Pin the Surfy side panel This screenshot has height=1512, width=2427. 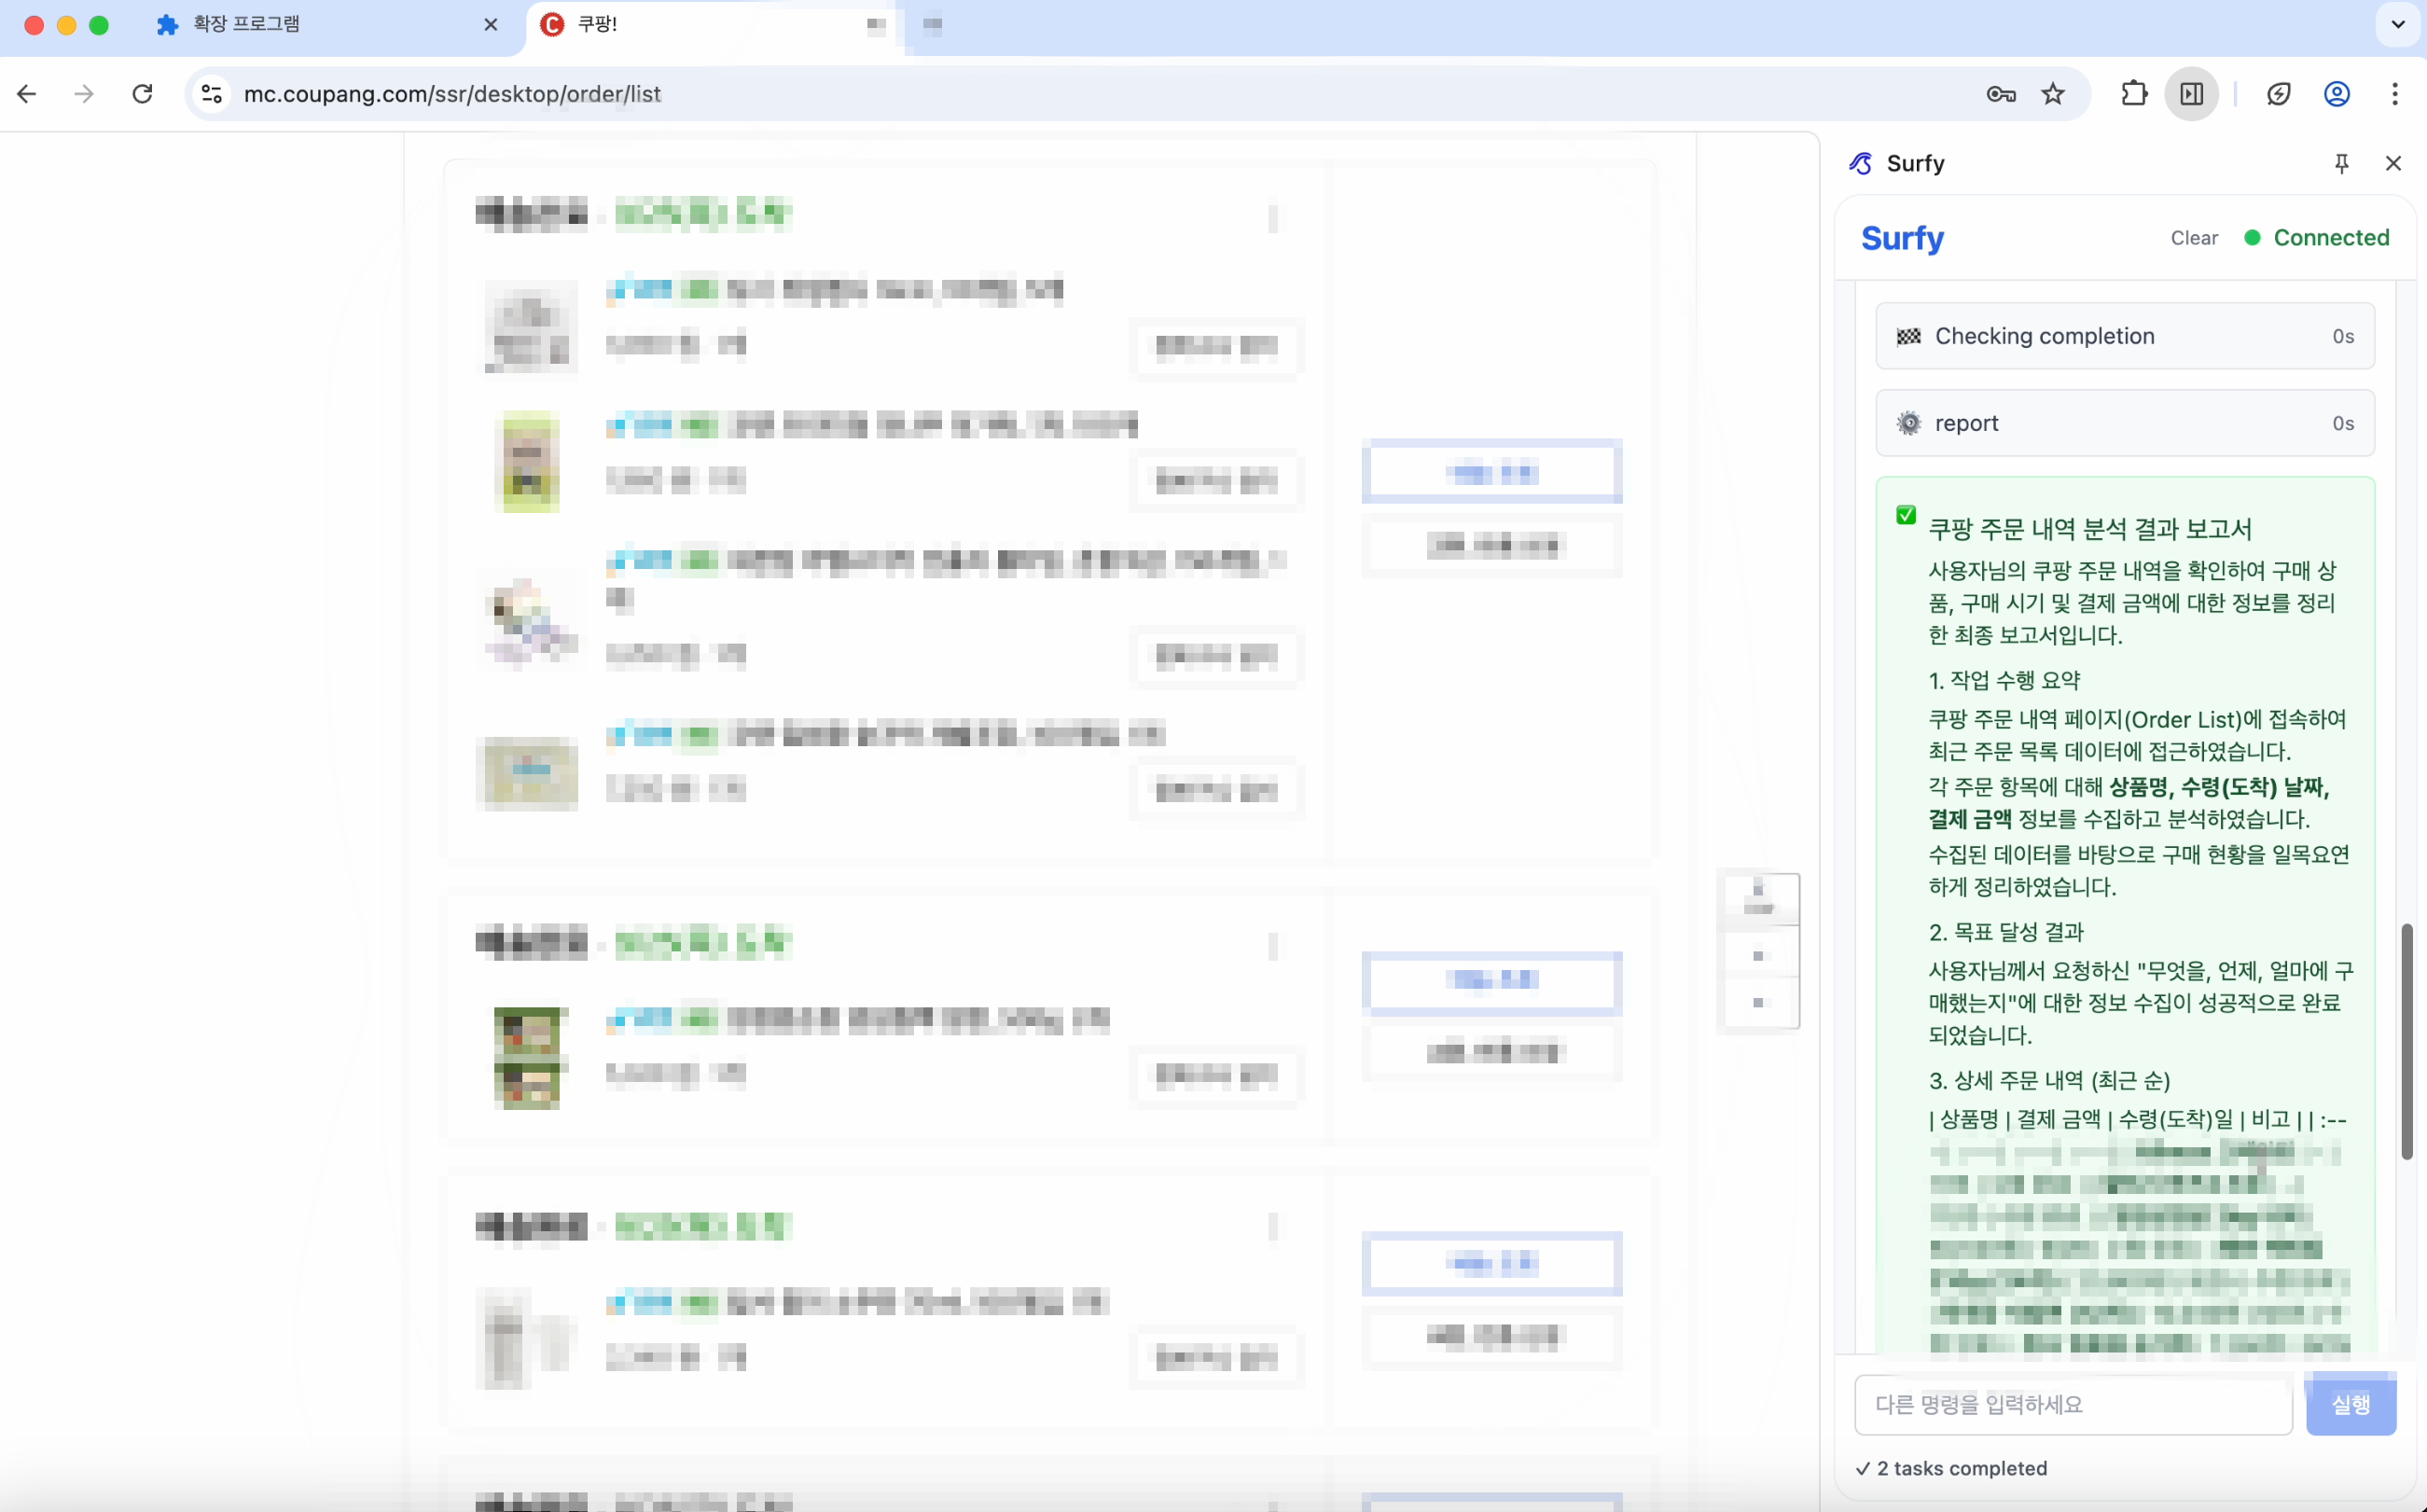[x=2341, y=163]
